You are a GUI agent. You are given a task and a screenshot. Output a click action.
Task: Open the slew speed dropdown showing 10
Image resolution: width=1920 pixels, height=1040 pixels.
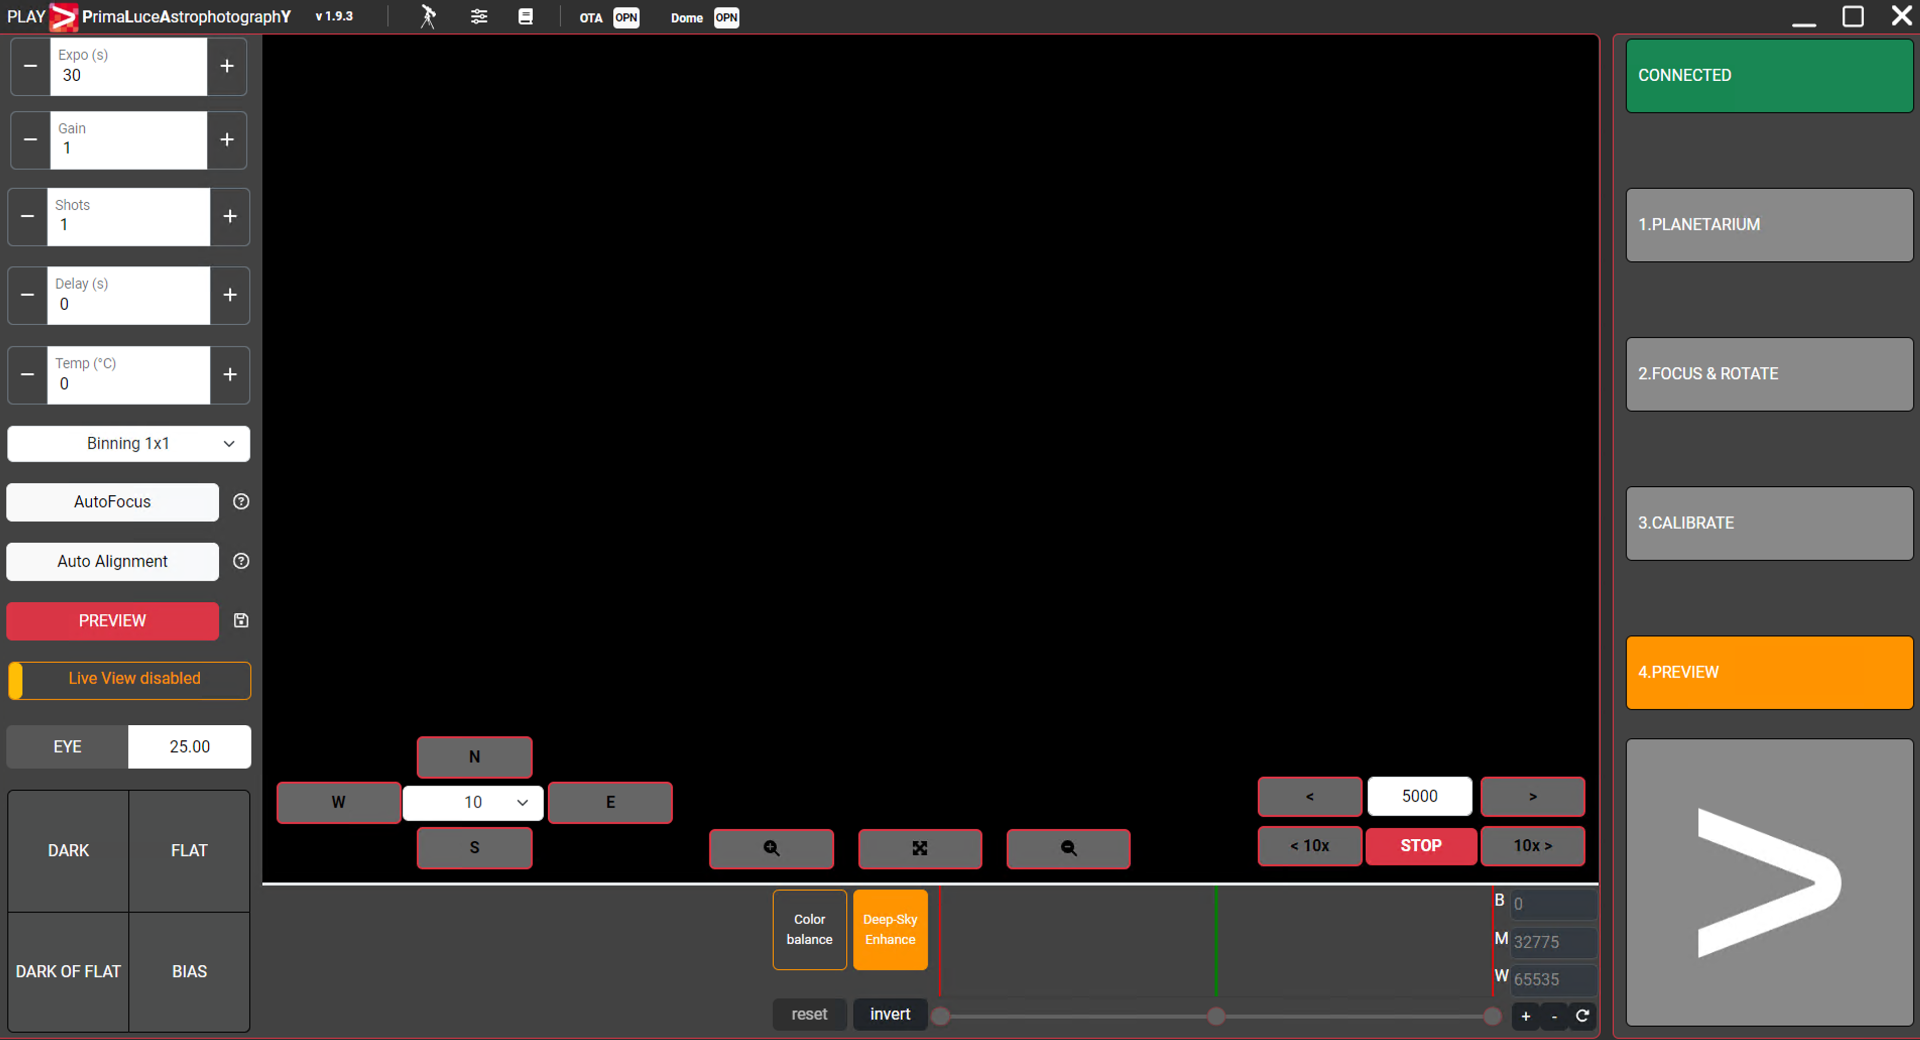pos(473,802)
